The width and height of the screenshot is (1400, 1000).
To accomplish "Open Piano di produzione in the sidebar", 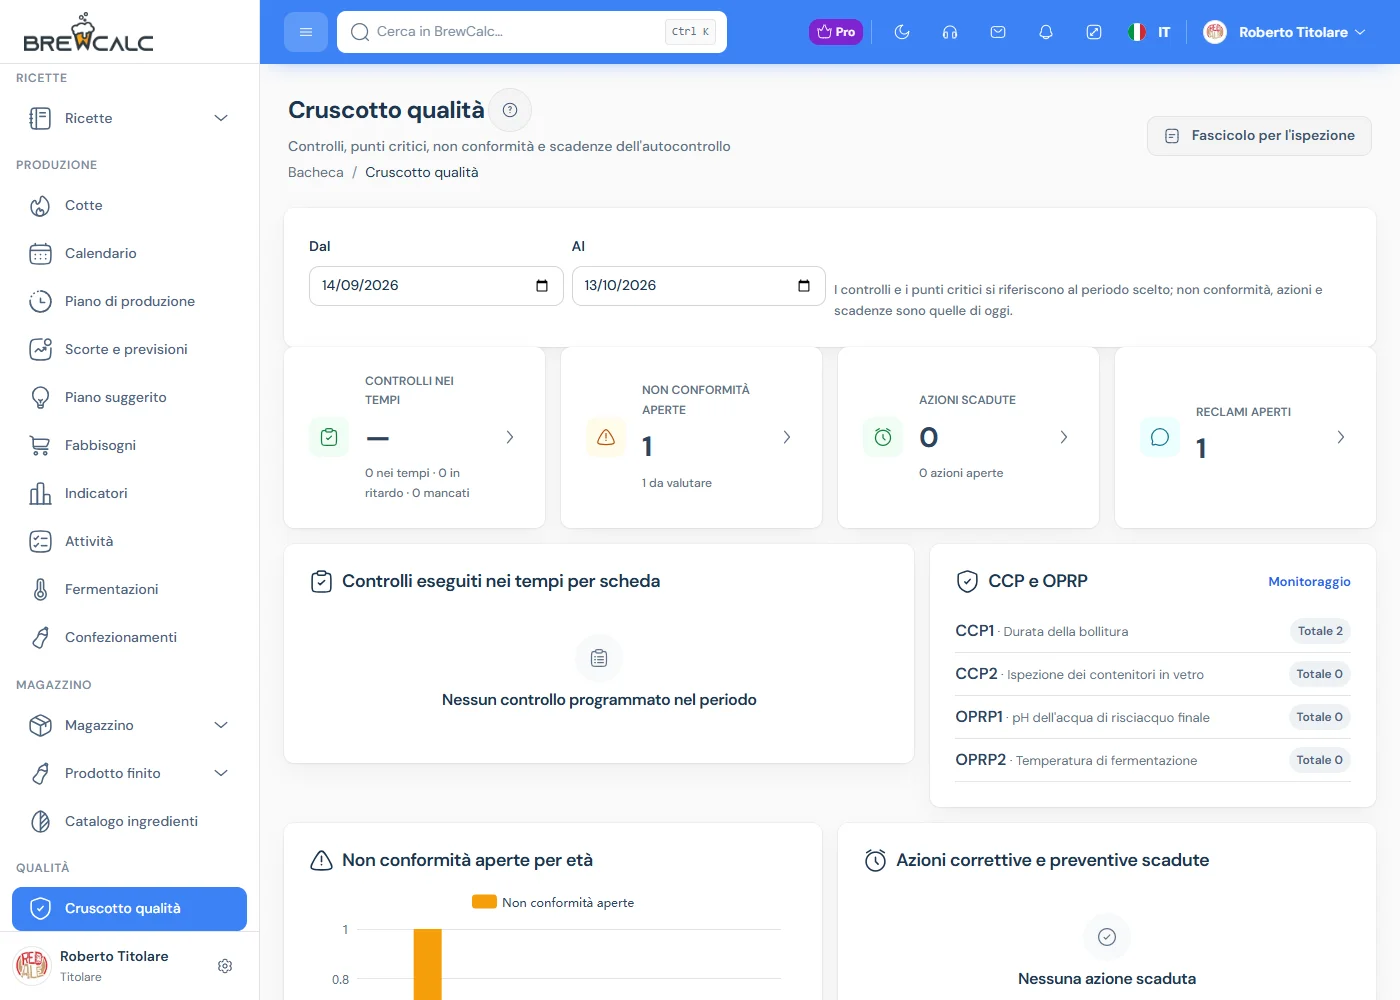I will click(130, 301).
